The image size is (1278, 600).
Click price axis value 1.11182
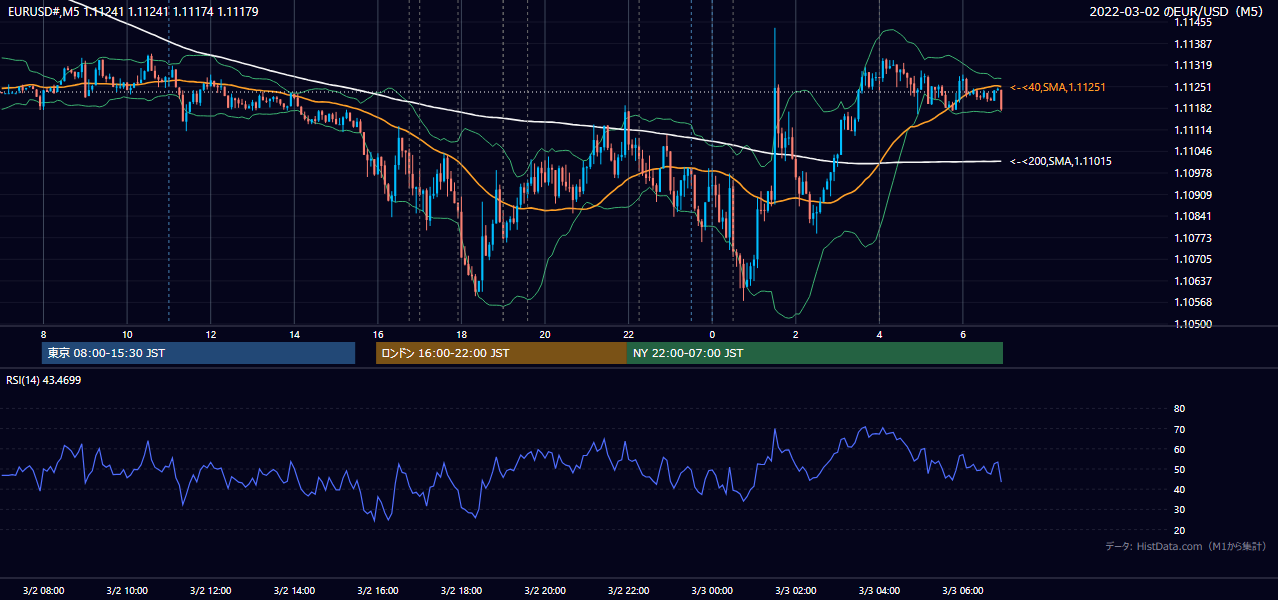coord(1193,108)
